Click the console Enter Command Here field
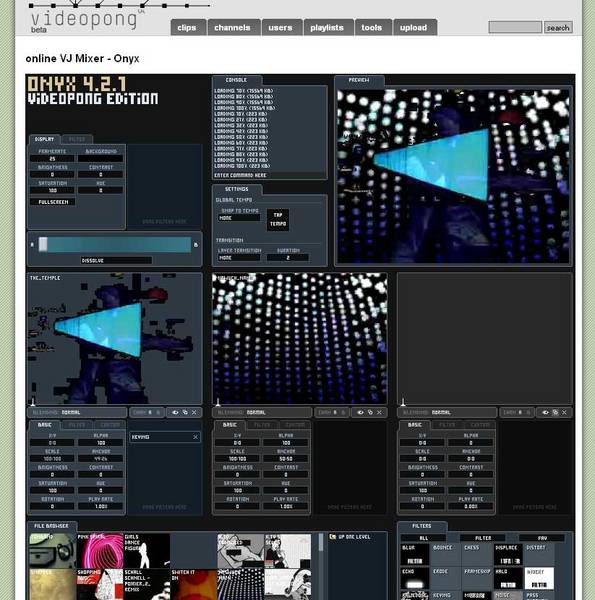Screen dimensions: 595x600 (269, 175)
